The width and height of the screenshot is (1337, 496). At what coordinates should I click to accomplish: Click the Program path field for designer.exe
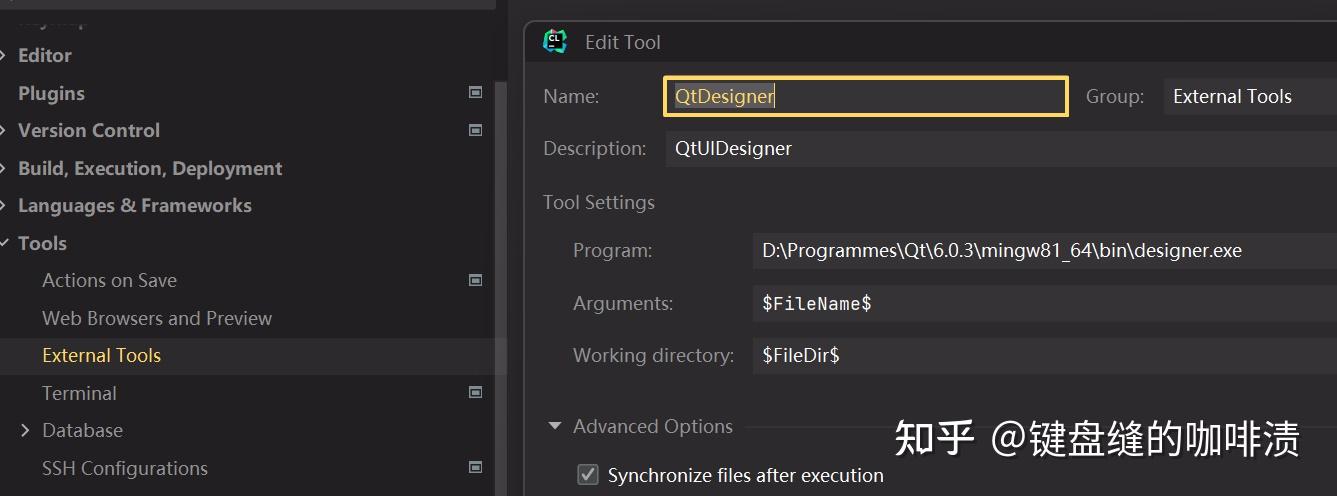(1040, 251)
